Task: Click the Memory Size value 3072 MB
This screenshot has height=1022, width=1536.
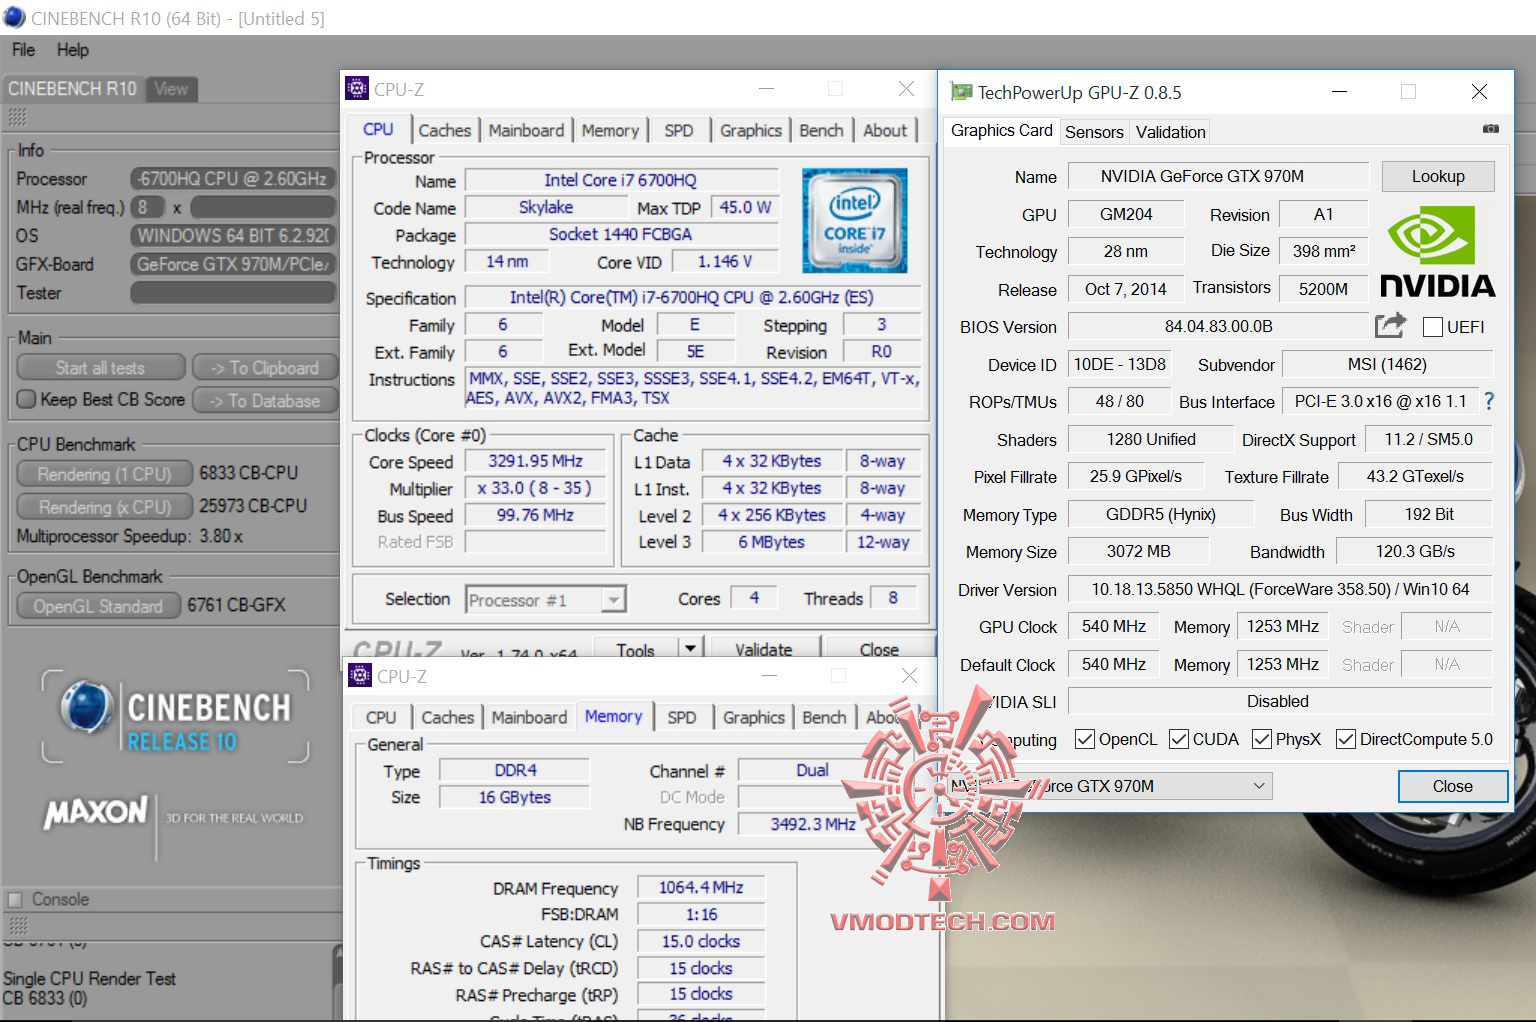Action: click(1138, 551)
